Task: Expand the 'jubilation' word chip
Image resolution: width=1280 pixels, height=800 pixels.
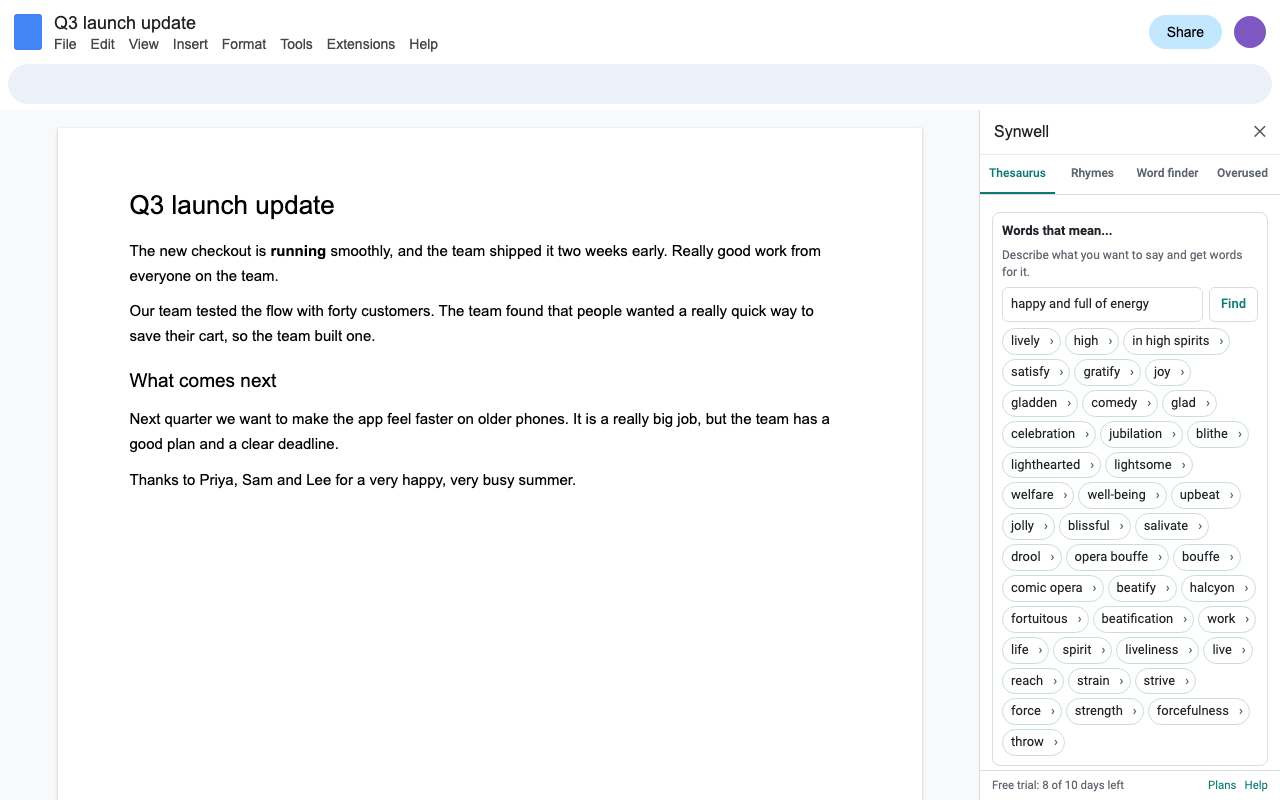Action: coord(1141,434)
